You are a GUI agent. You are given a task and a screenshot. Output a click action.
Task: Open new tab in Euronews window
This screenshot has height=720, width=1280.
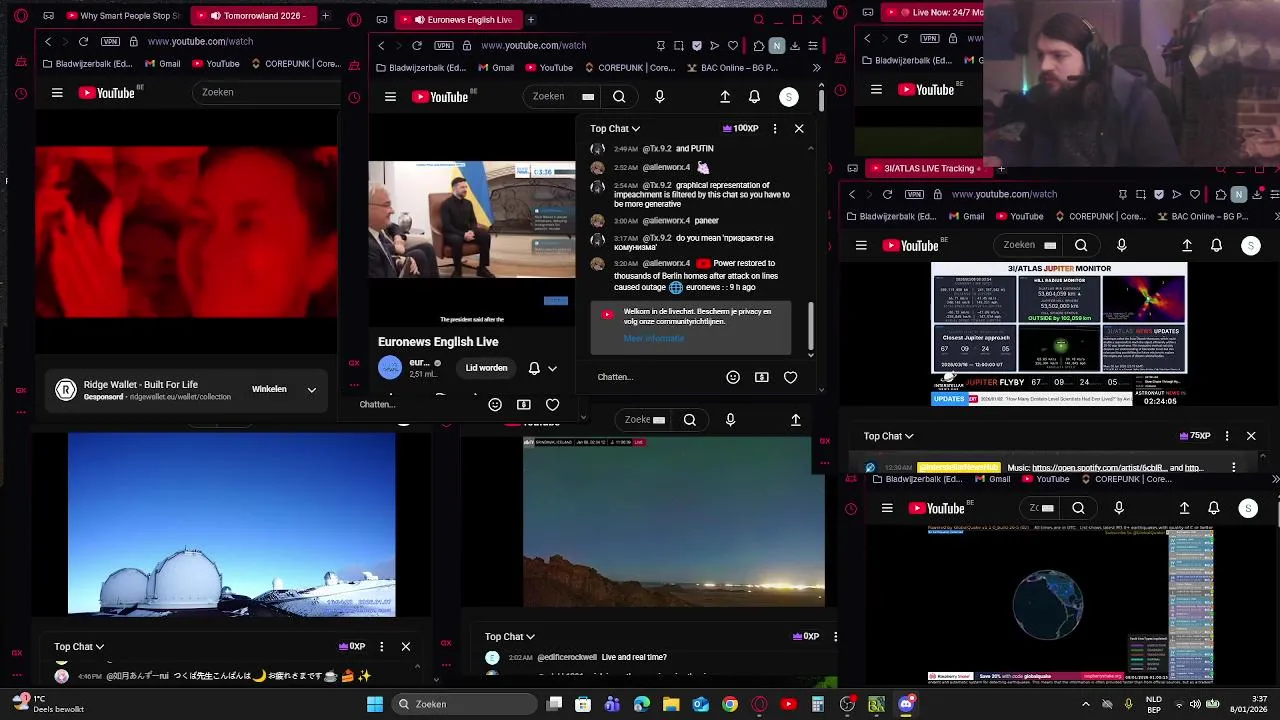point(531,20)
